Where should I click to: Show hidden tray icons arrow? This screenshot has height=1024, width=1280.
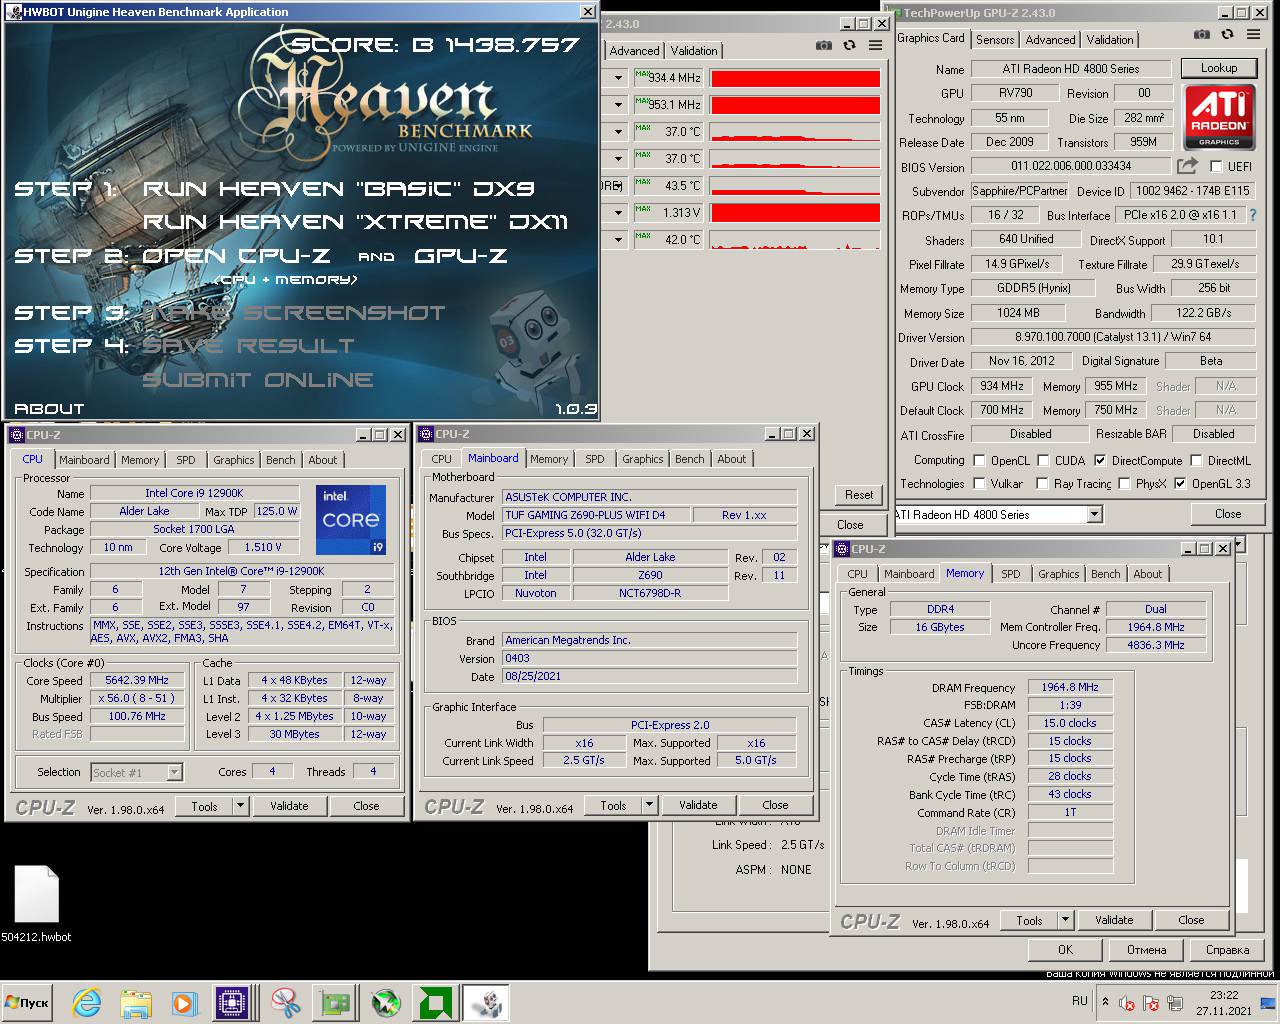1105,1001
